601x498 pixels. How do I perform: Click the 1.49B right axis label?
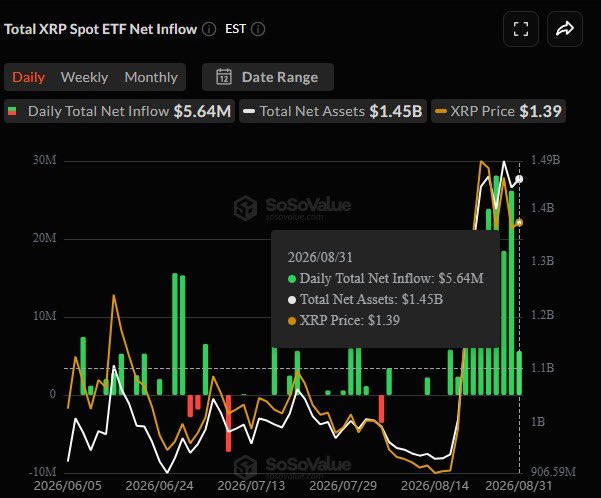point(545,160)
